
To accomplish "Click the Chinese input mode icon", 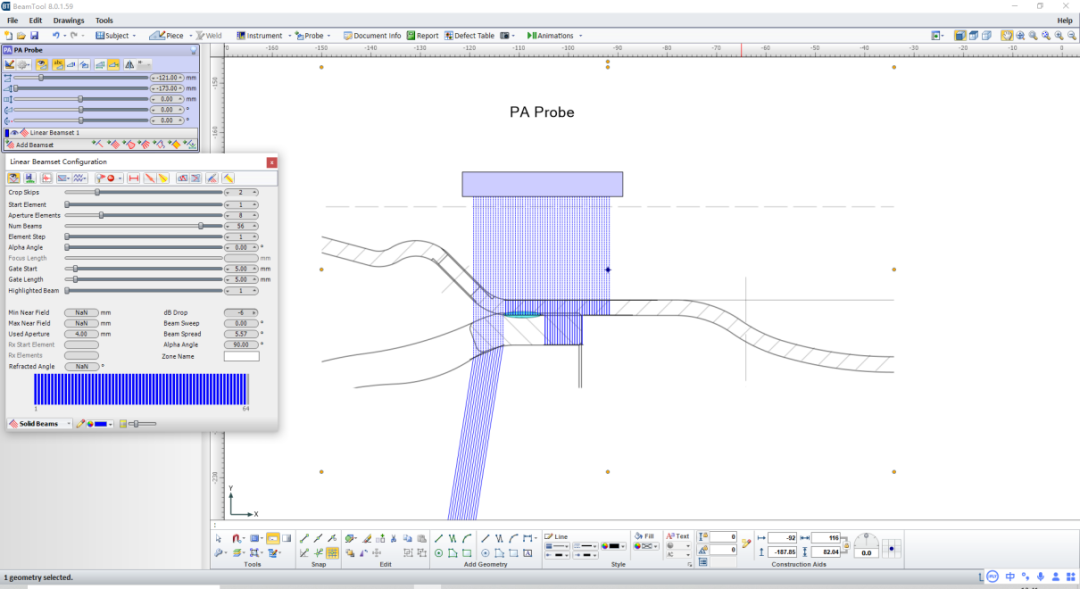I will (1010, 577).
